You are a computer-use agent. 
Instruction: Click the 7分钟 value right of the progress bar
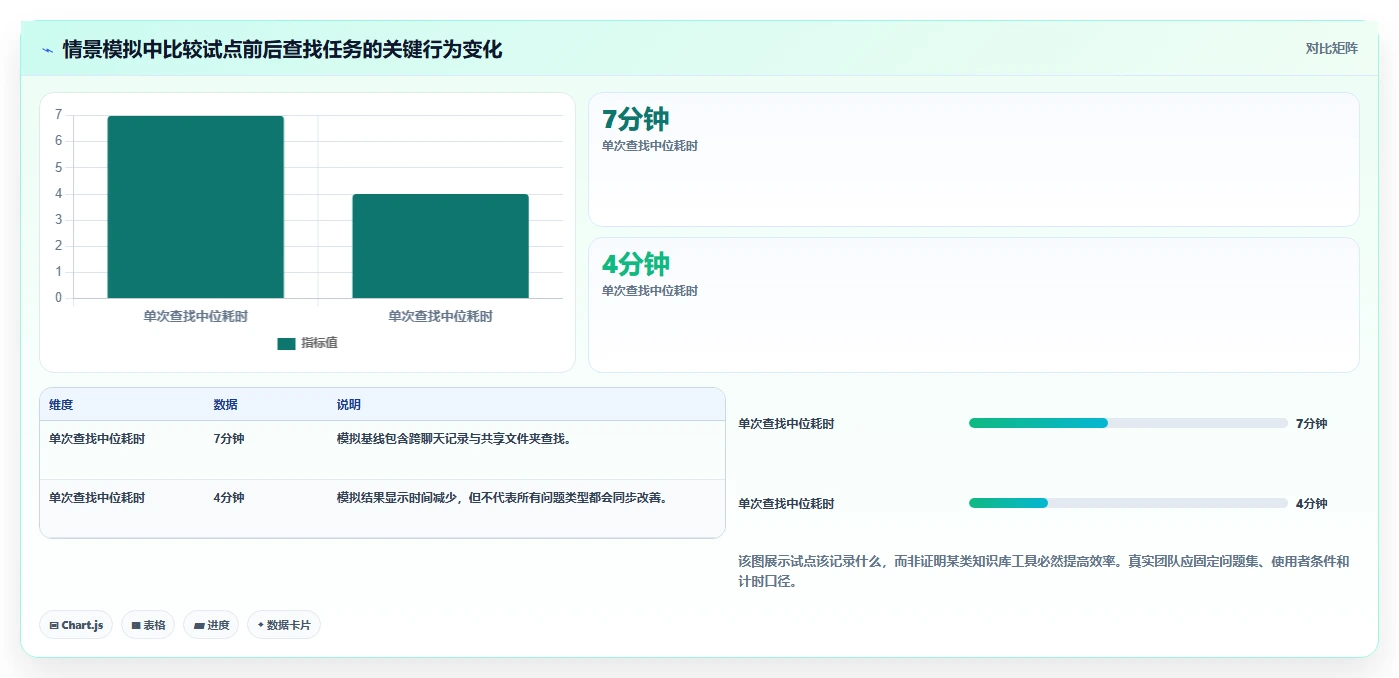point(1312,424)
